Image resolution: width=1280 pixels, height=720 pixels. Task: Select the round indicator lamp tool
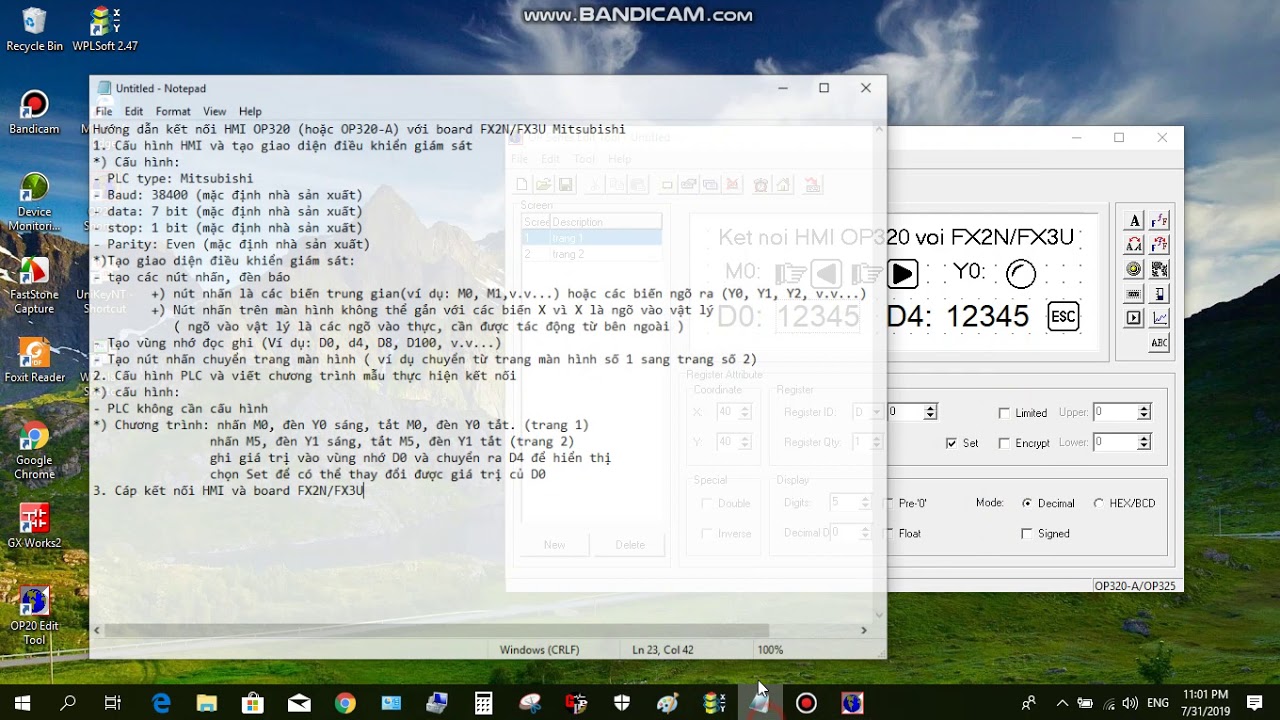coord(1134,269)
